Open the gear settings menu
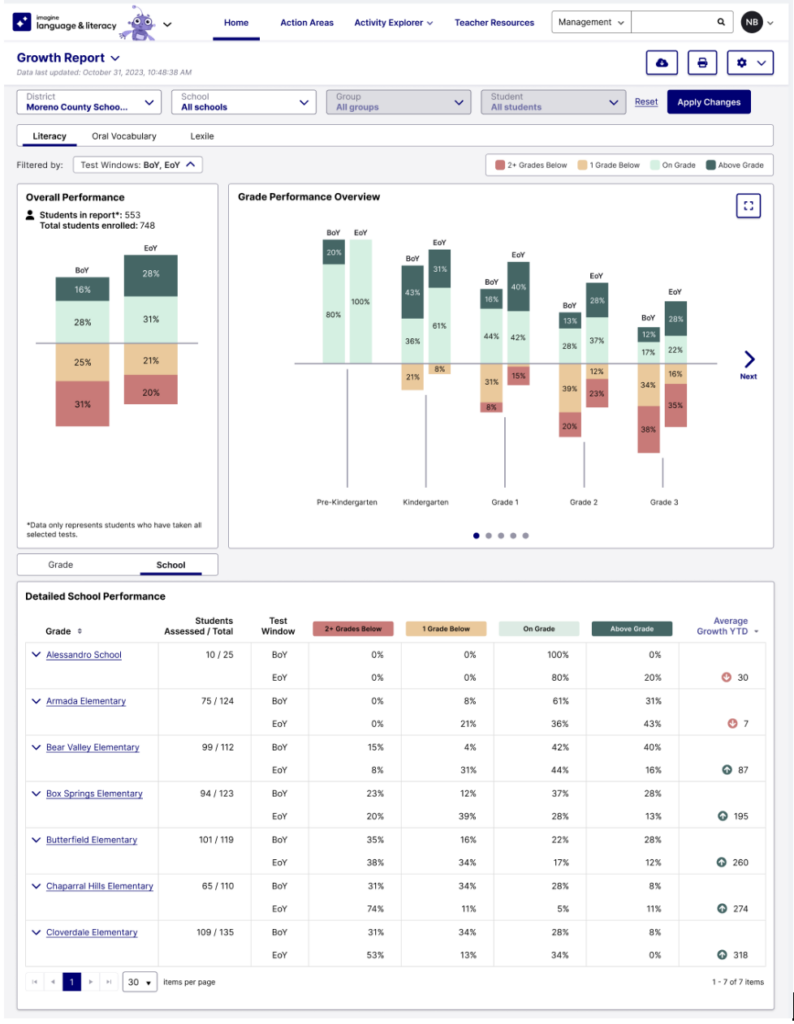 [x=750, y=63]
